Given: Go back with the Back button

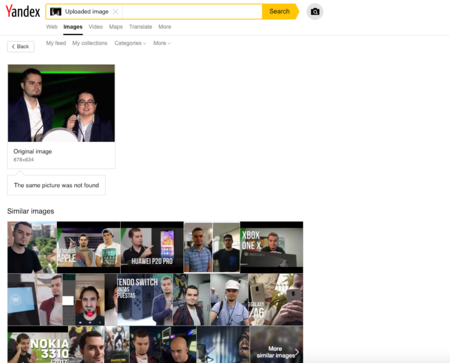Looking at the screenshot, I should coord(21,46).
